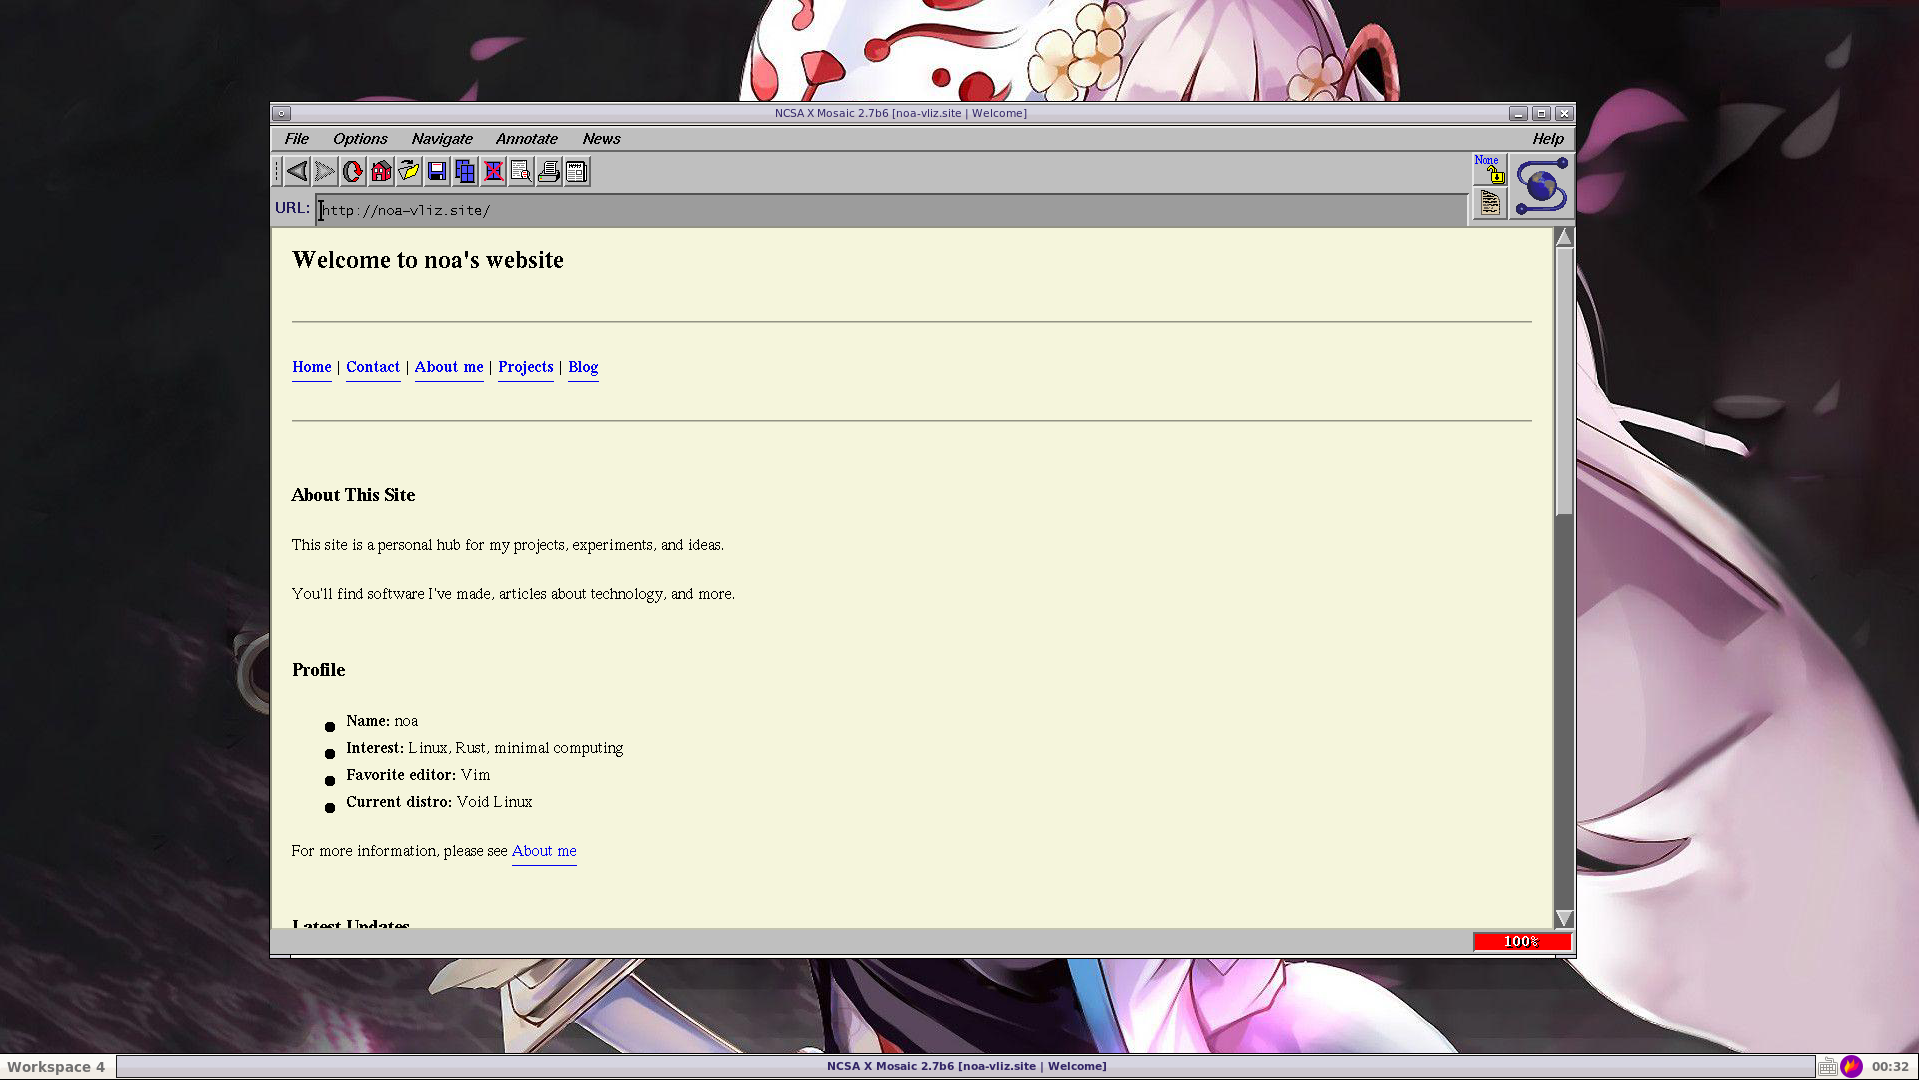
Task: Go to the Home document icon
Action: [x=381, y=172]
